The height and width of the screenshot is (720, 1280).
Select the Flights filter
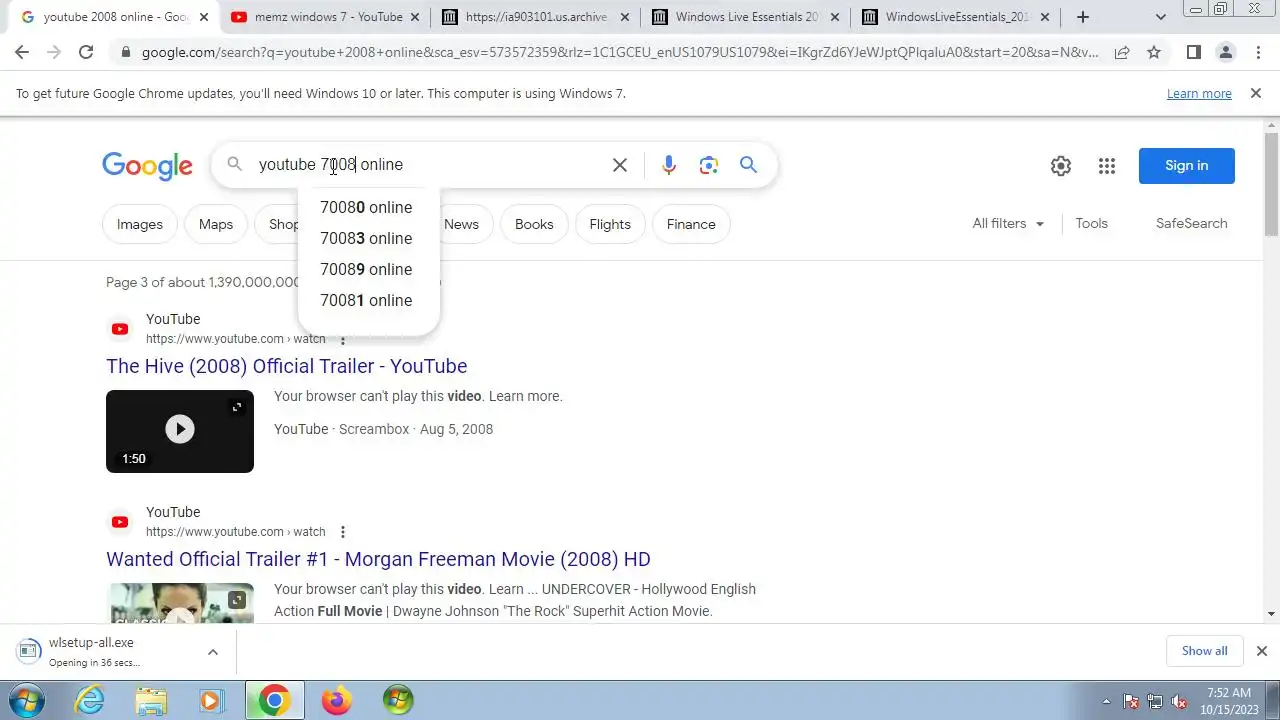point(610,224)
